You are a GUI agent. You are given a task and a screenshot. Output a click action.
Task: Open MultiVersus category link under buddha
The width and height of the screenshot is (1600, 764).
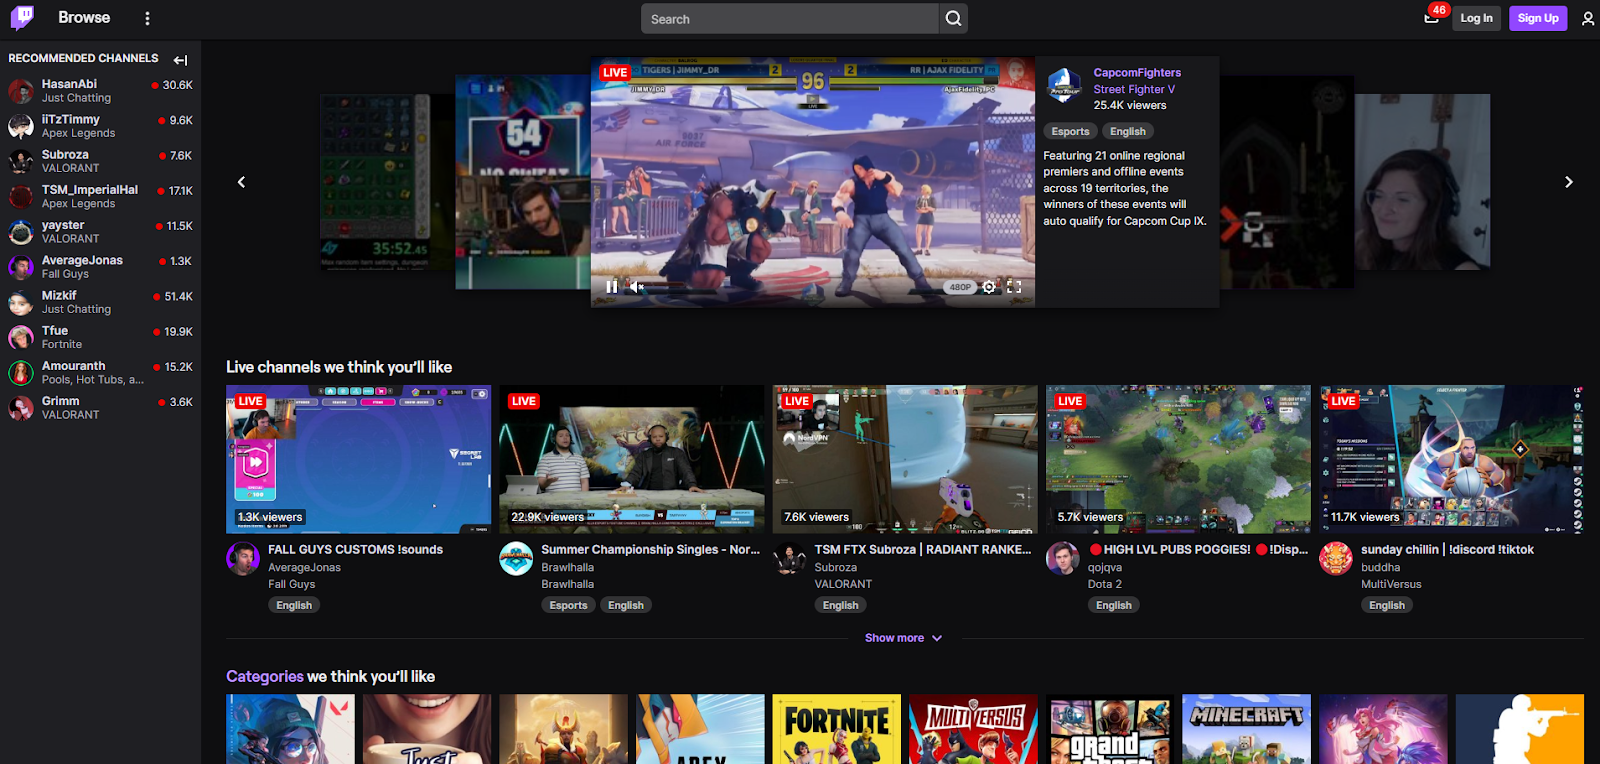[x=1391, y=585]
